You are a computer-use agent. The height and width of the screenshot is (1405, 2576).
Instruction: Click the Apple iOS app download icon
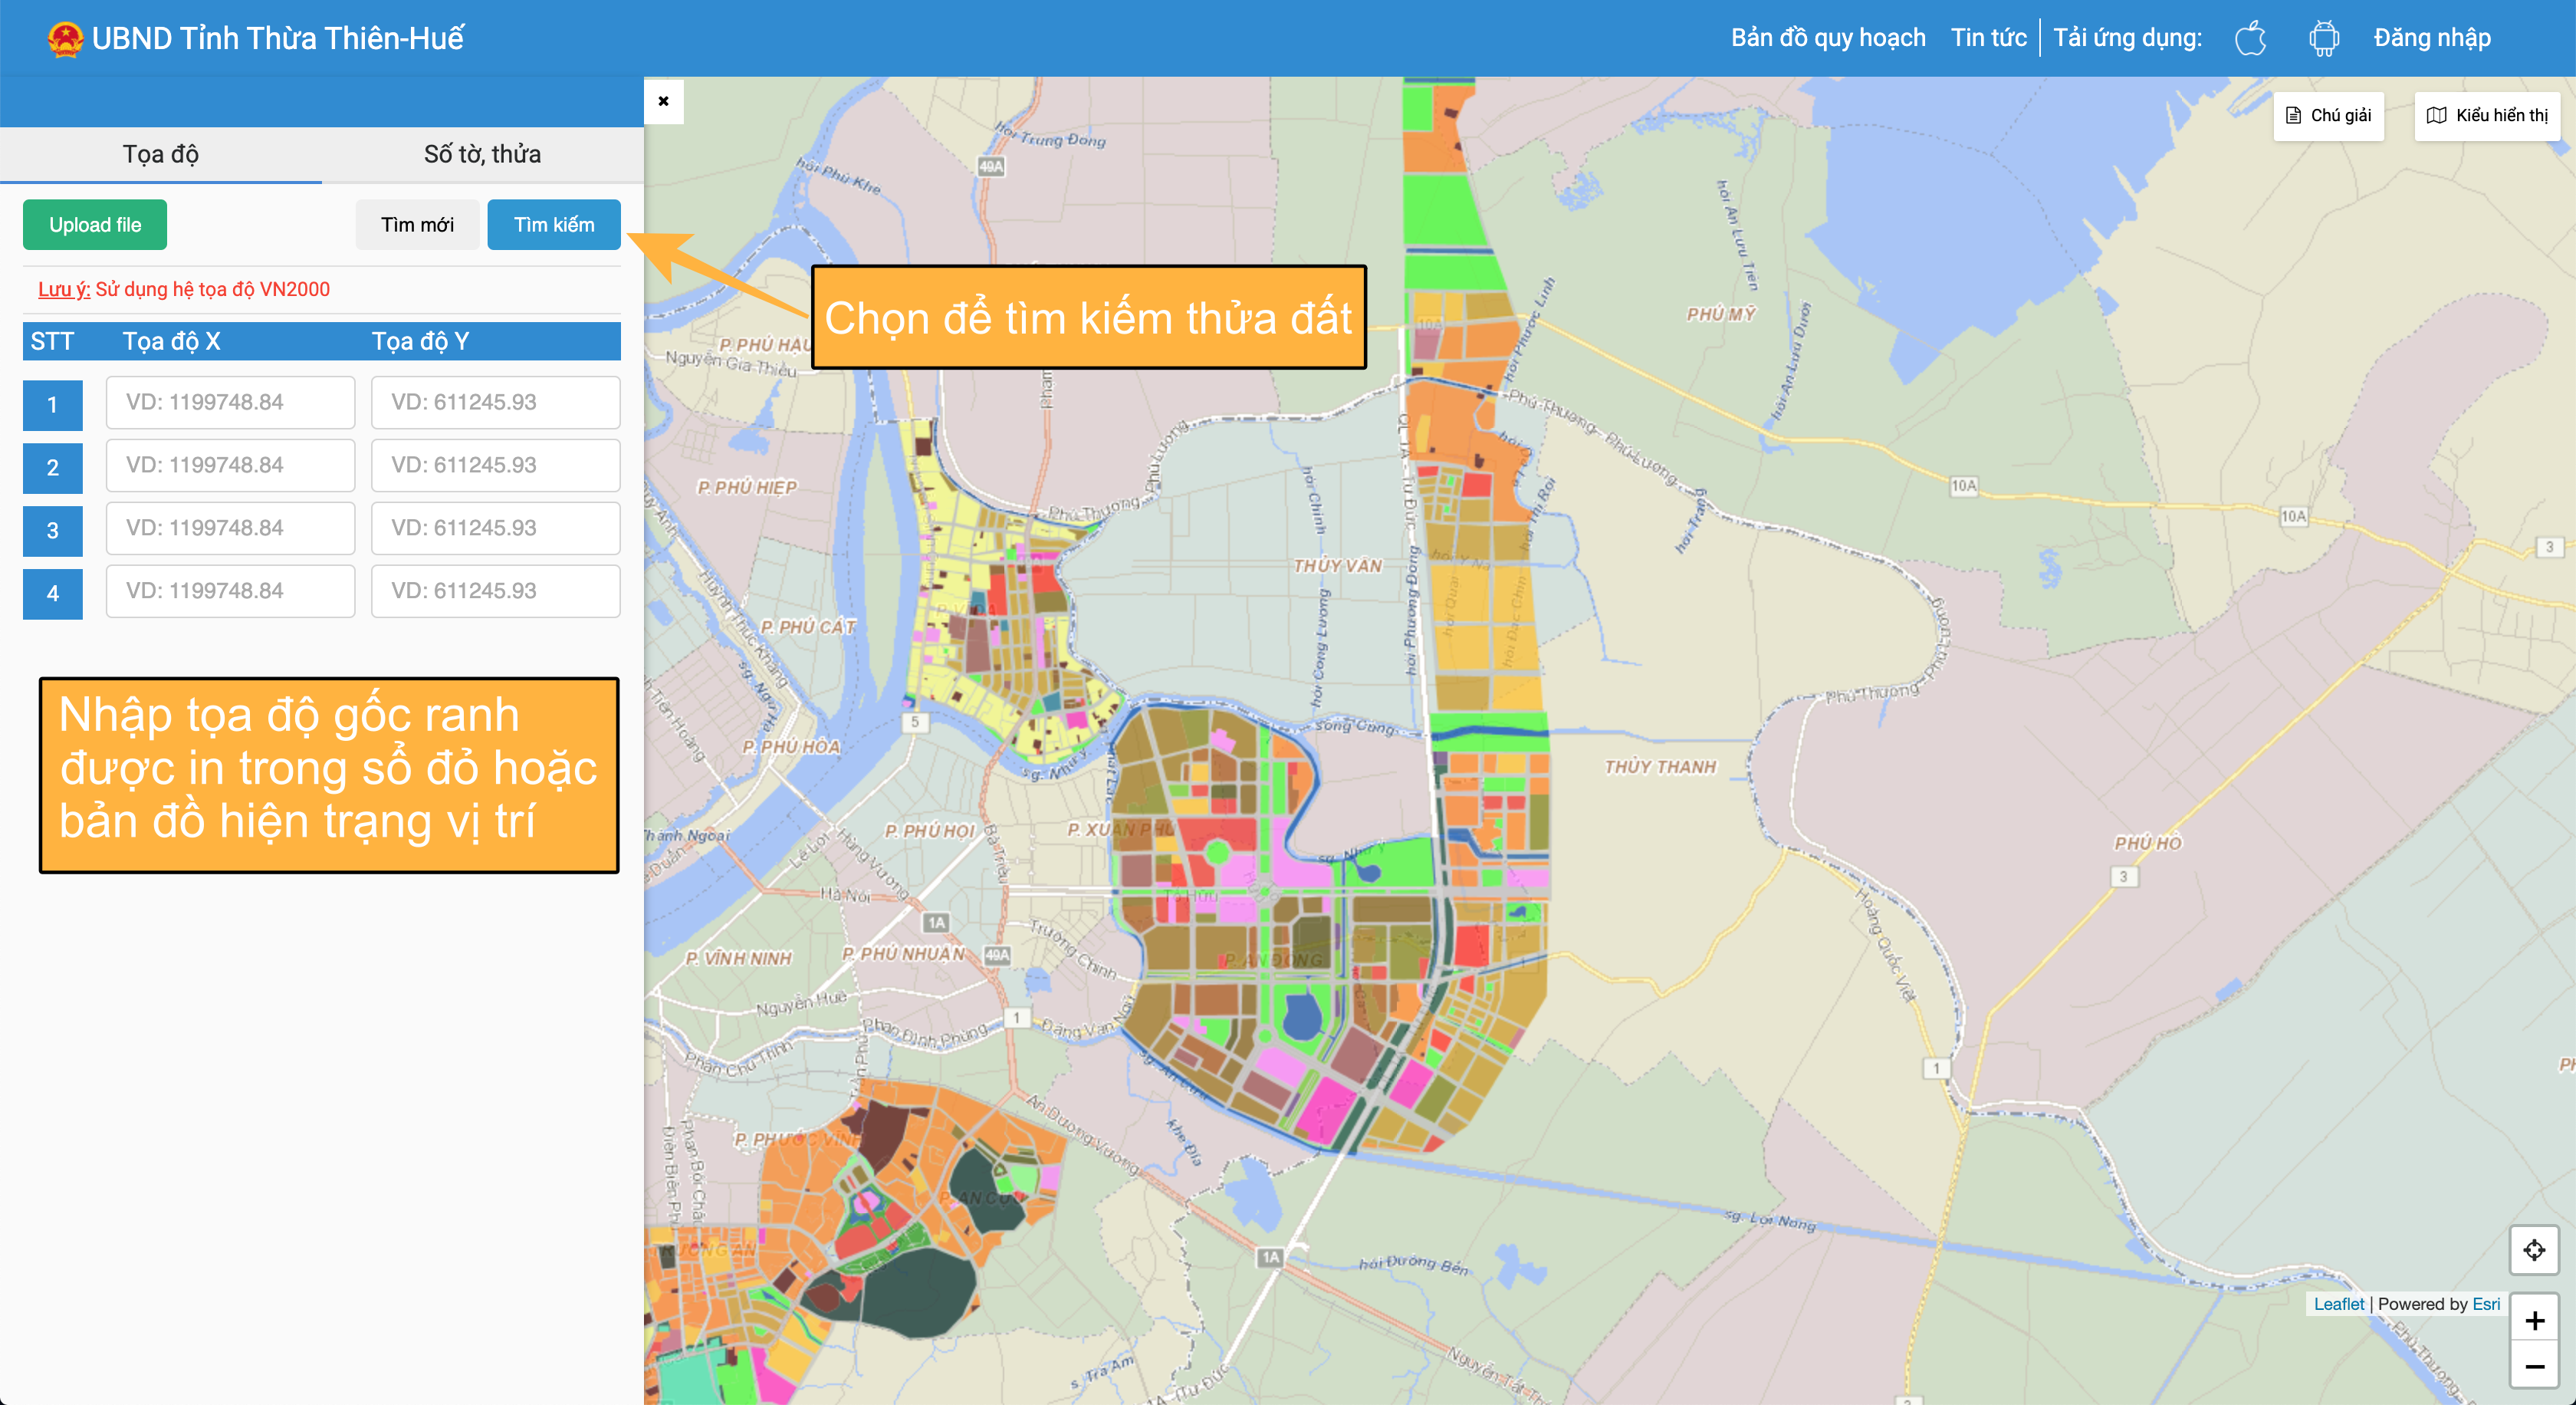point(2250,38)
